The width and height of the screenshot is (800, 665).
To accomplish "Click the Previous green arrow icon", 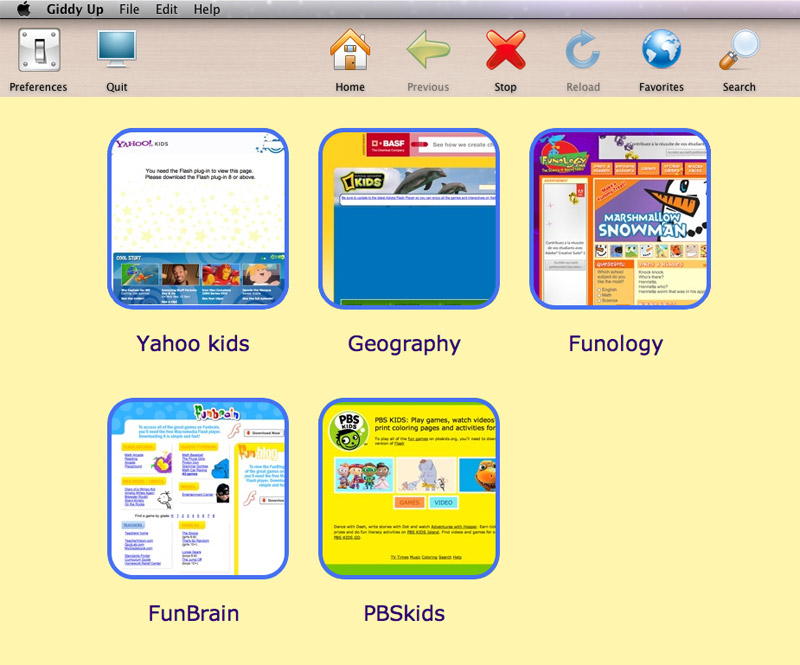I will click(428, 49).
